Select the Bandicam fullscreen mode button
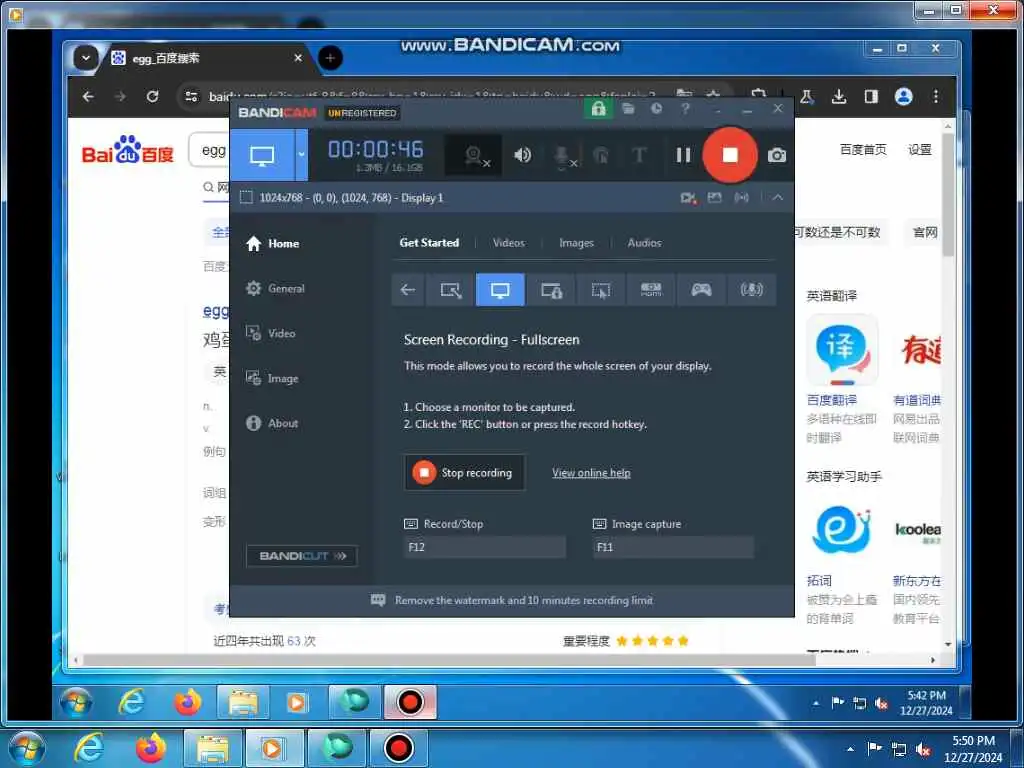Screen dimensions: 1024x768 click(262, 155)
